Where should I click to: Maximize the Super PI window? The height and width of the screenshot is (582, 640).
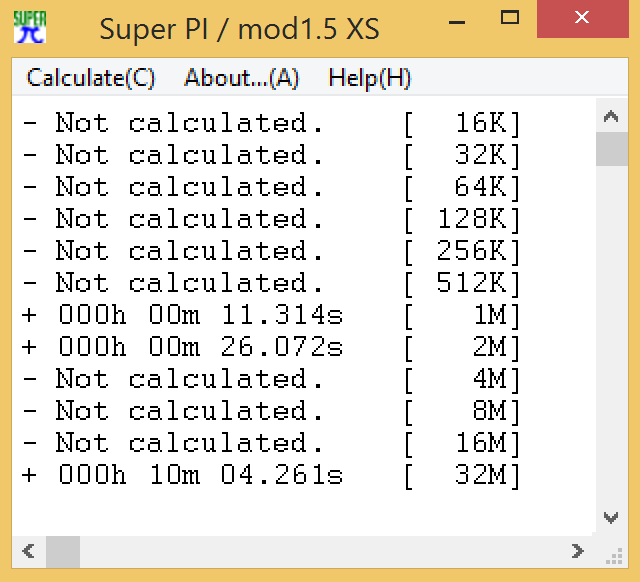click(510, 19)
